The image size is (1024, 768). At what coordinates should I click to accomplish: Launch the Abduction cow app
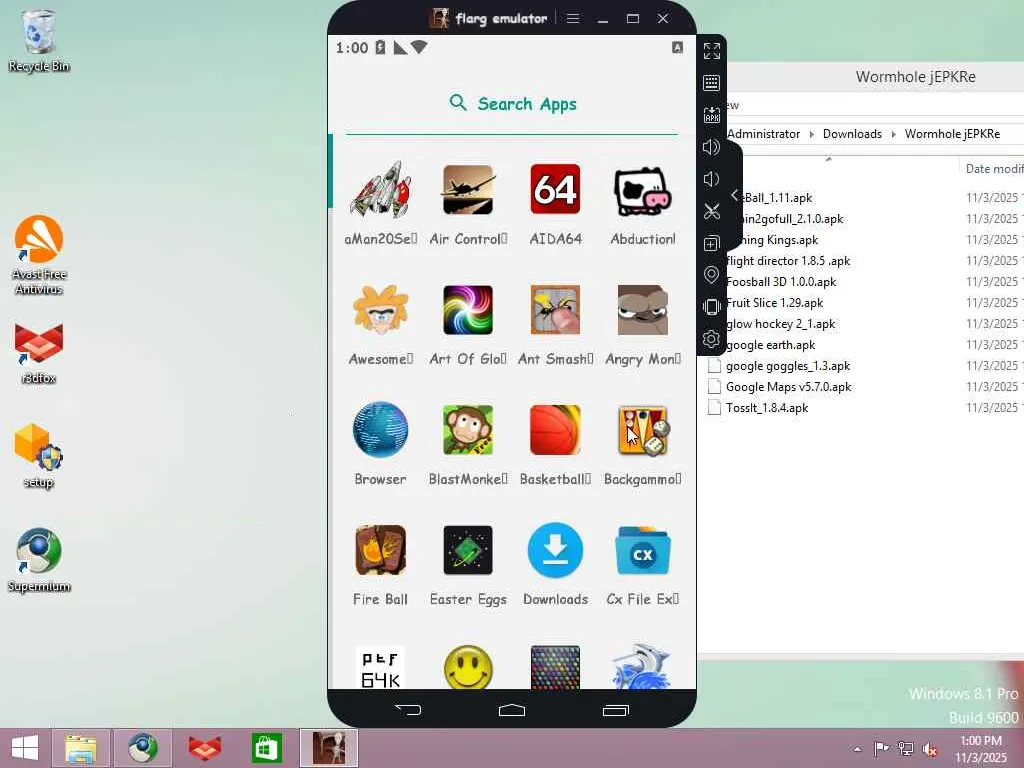point(643,190)
